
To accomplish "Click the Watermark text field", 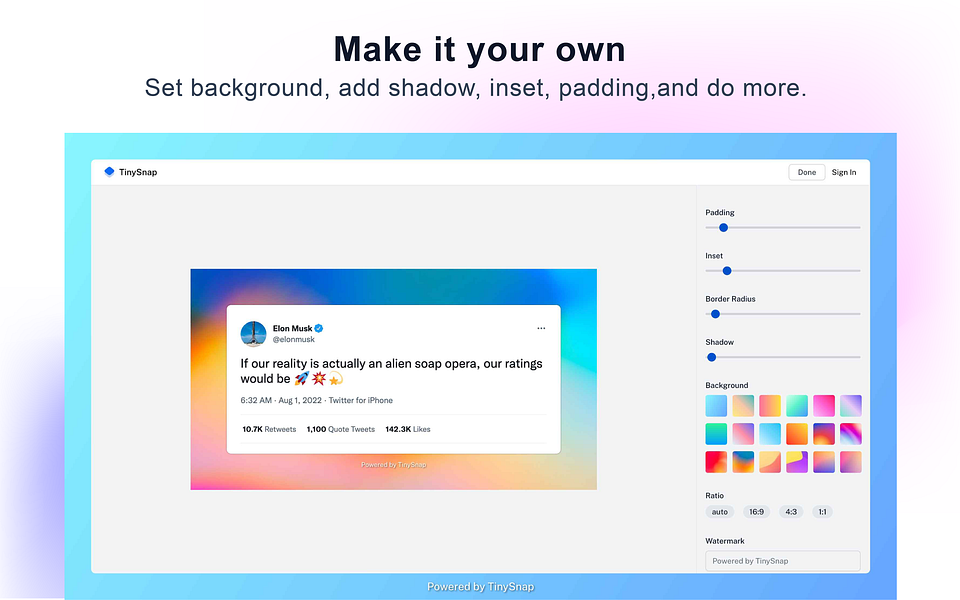I will [x=782, y=561].
